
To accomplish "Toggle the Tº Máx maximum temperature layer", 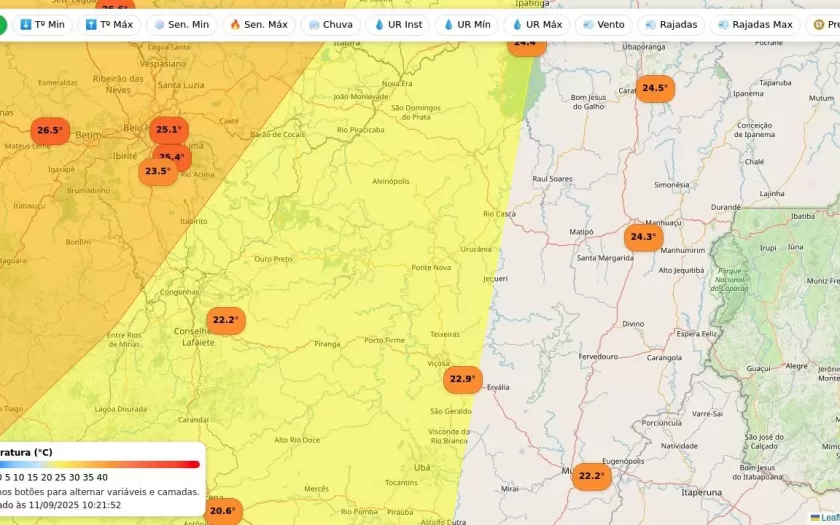I will [109, 24].
